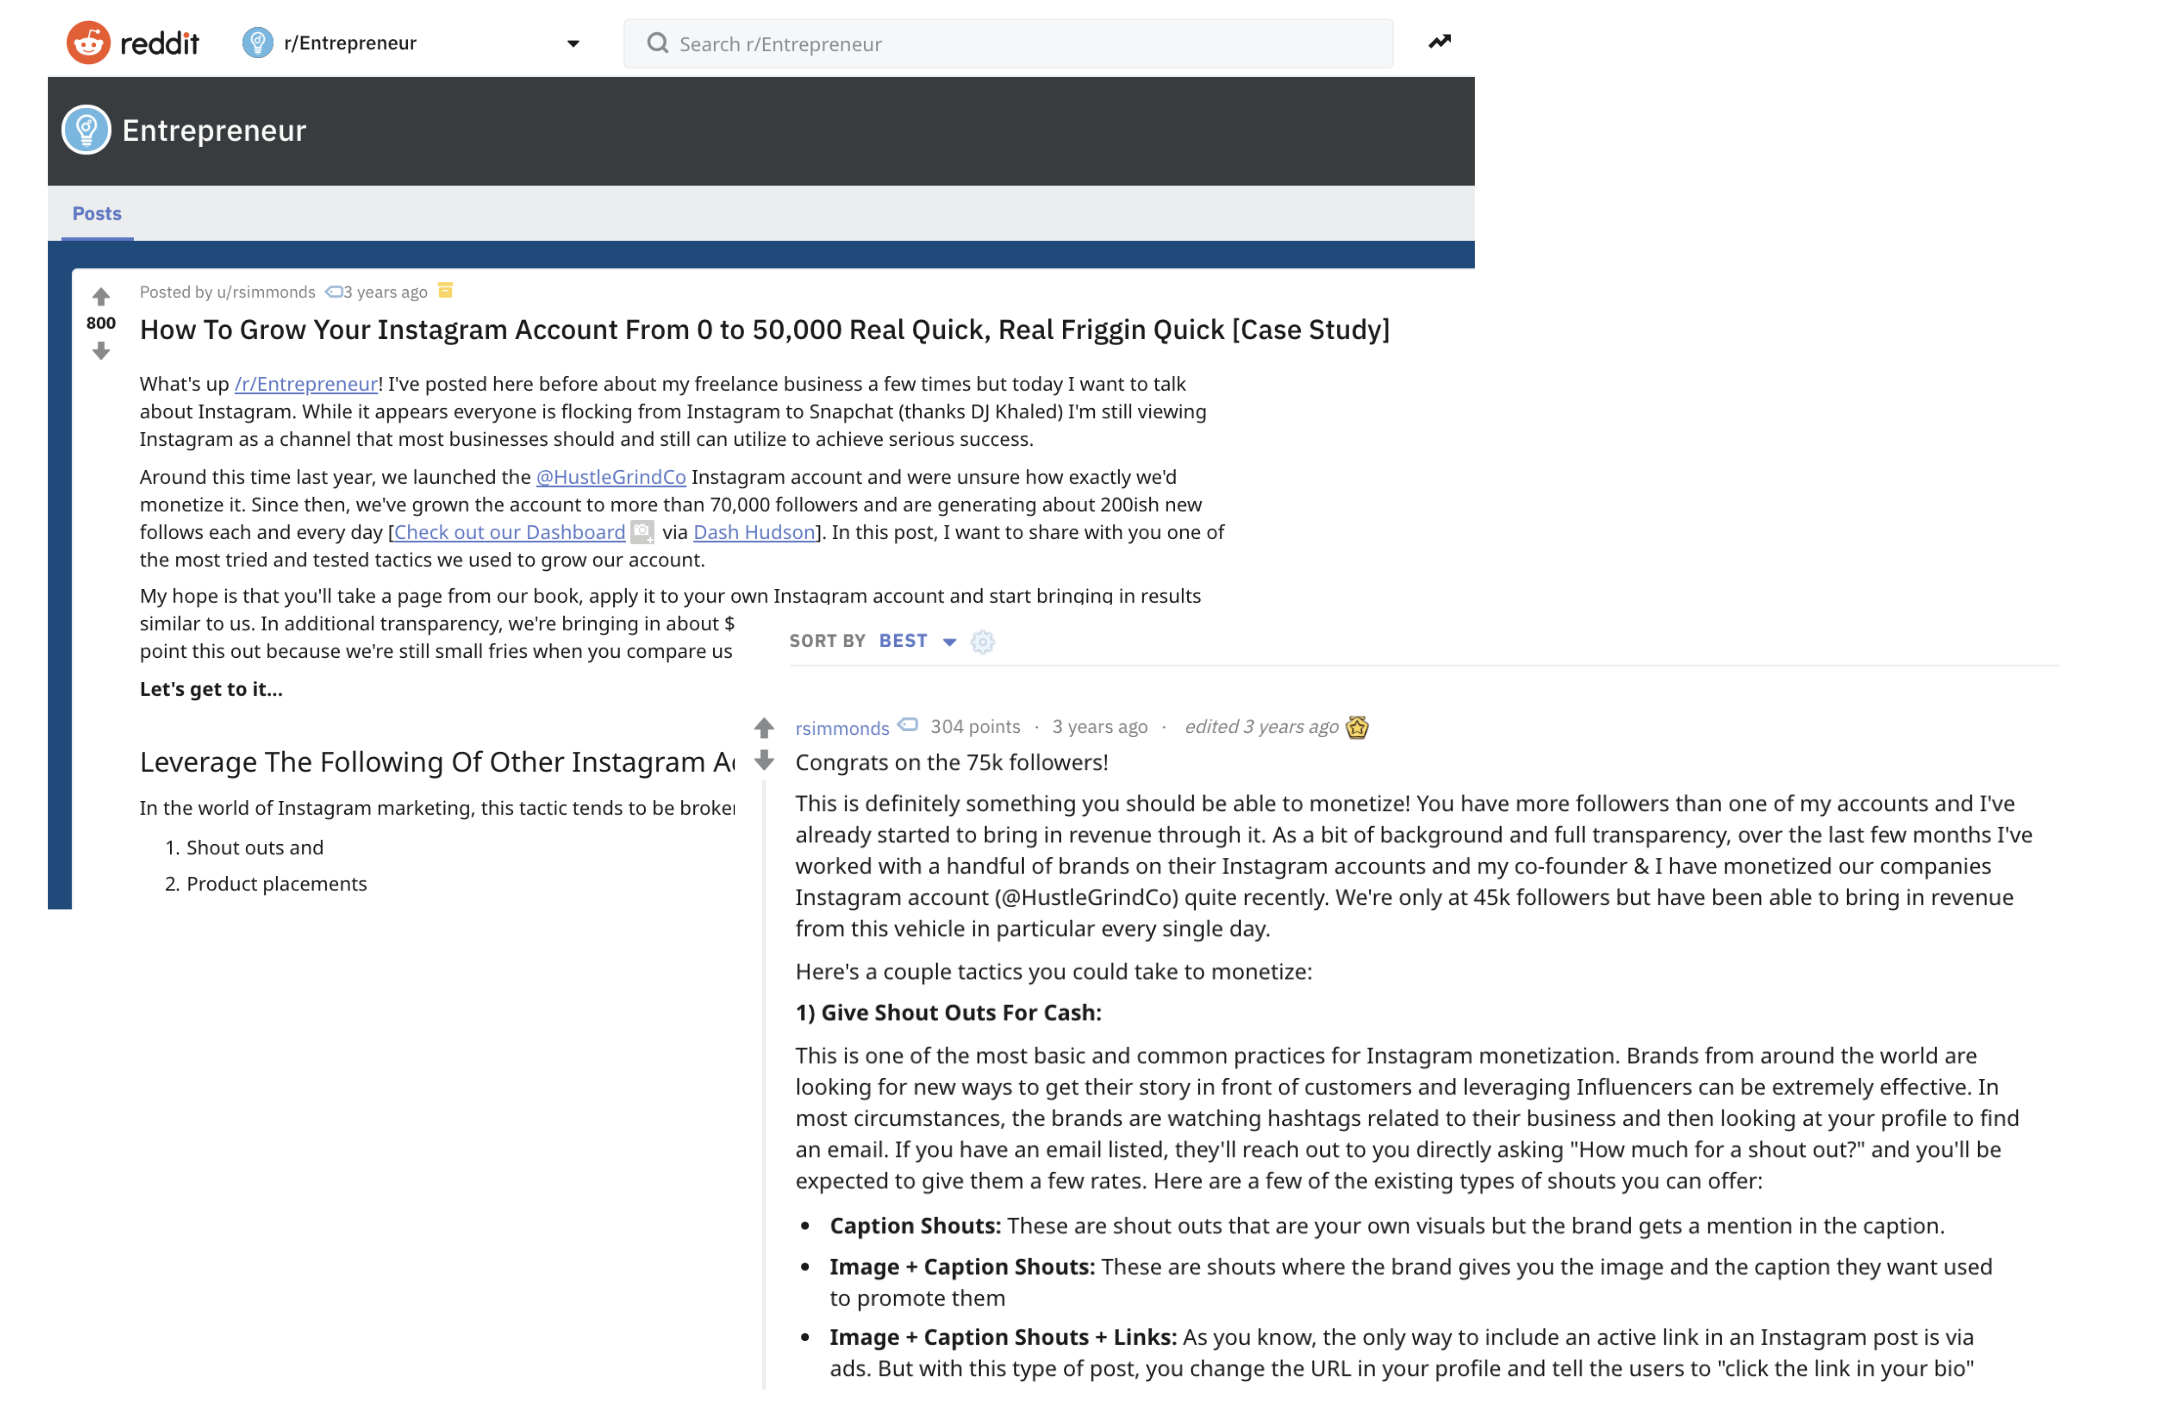Open the @HustleGrindCo Instagram link
Screen dimensions: 2178x1404
pyautogui.click(x=610, y=477)
